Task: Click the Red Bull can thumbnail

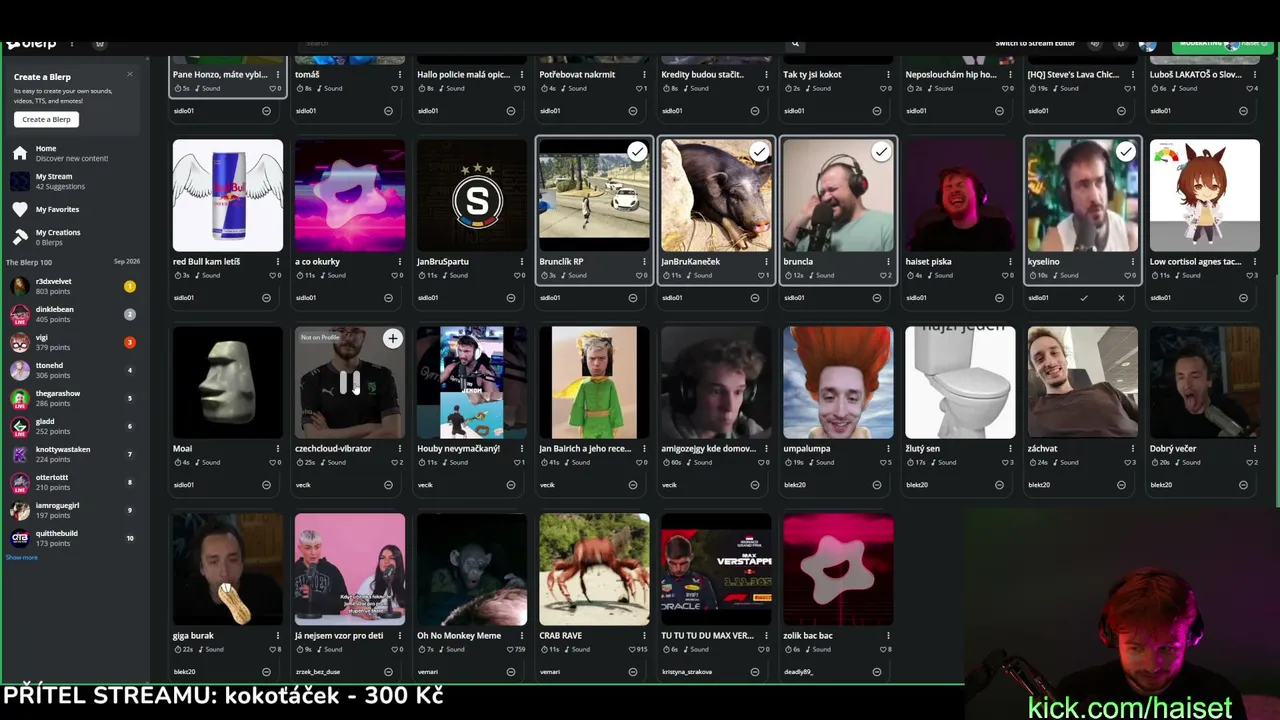Action: (x=228, y=195)
